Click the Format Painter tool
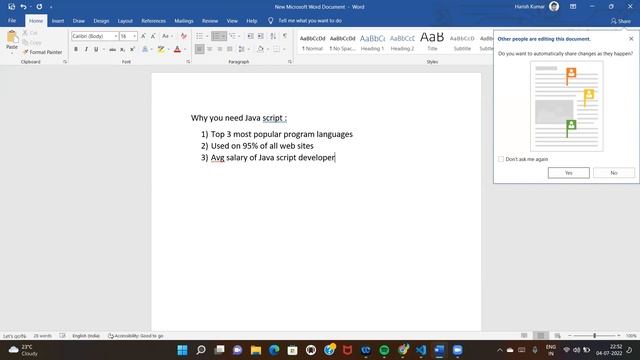Viewport: 640px width, 360px height. (x=42, y=52)
